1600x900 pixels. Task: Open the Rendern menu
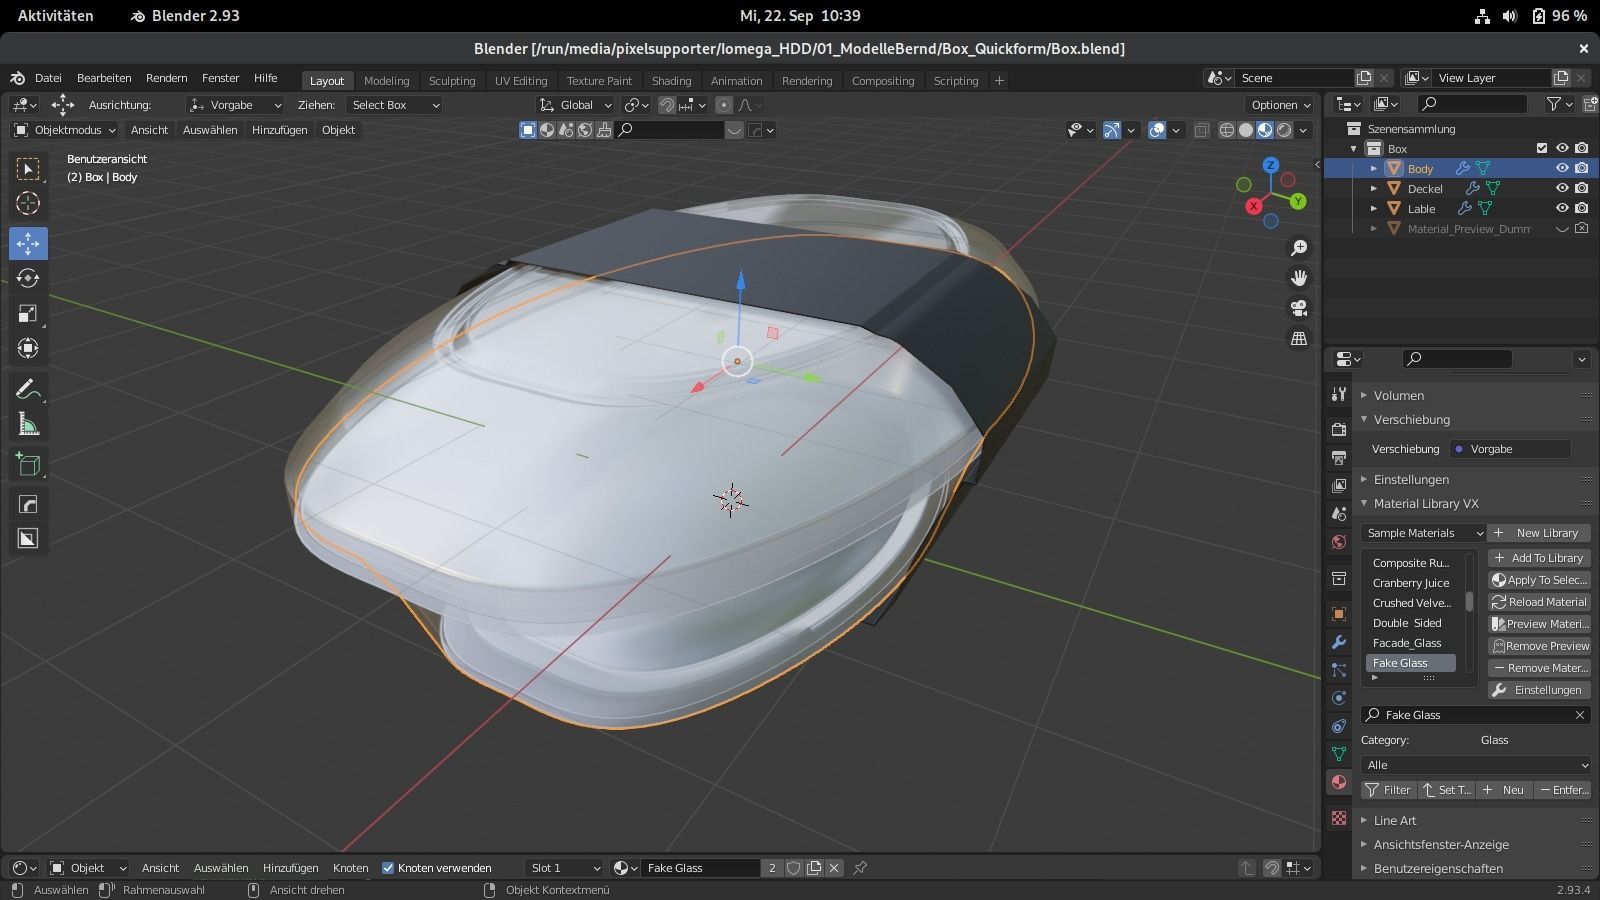(166, 78)
